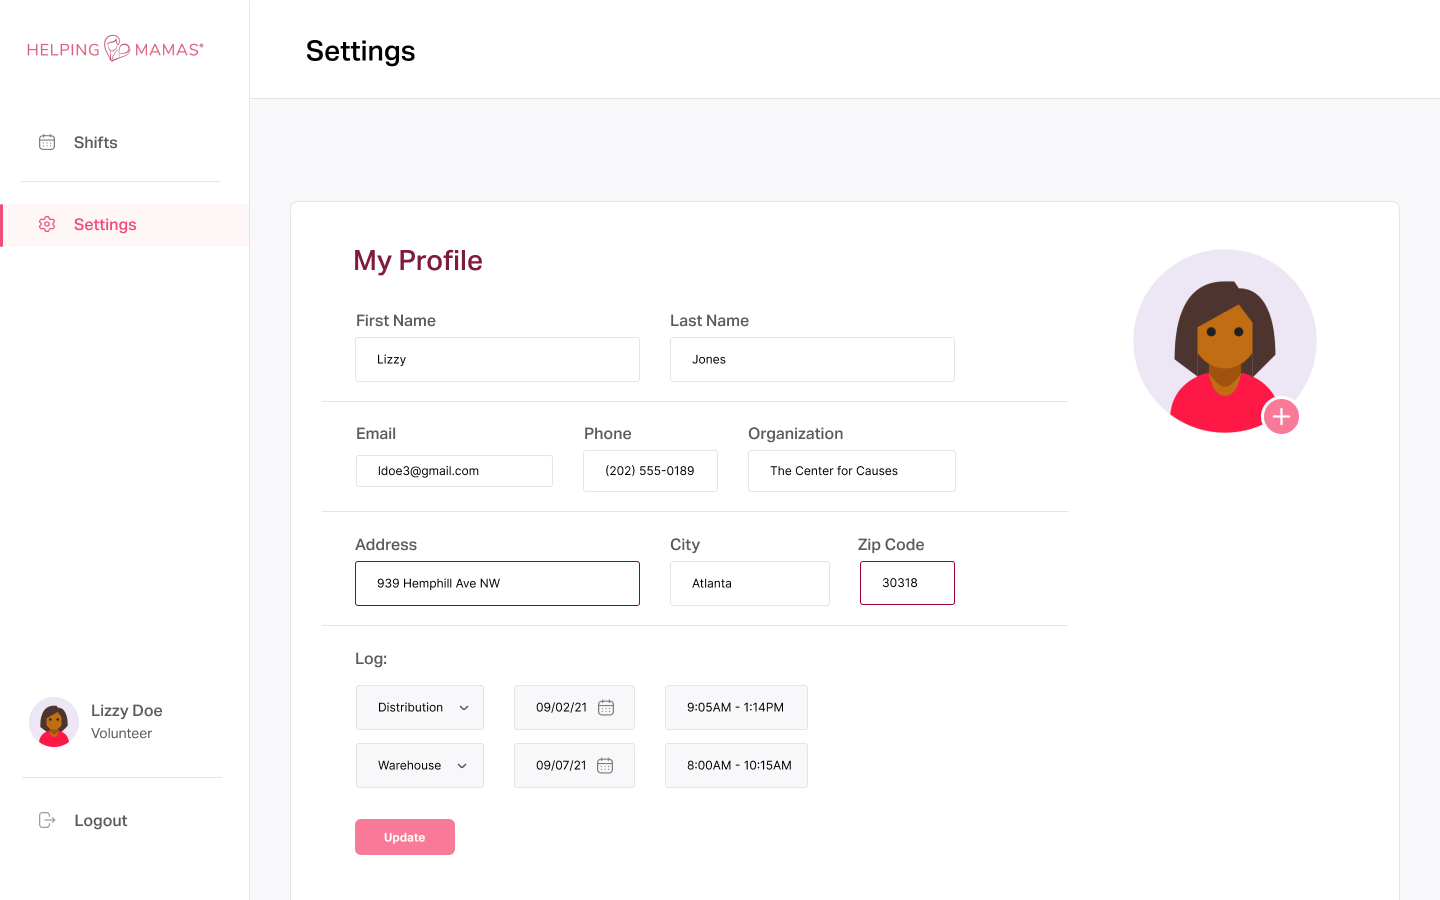Edit the First Name field containing Lizzy
Viewport: 1440px width, 900px height.
pos(497,359)
